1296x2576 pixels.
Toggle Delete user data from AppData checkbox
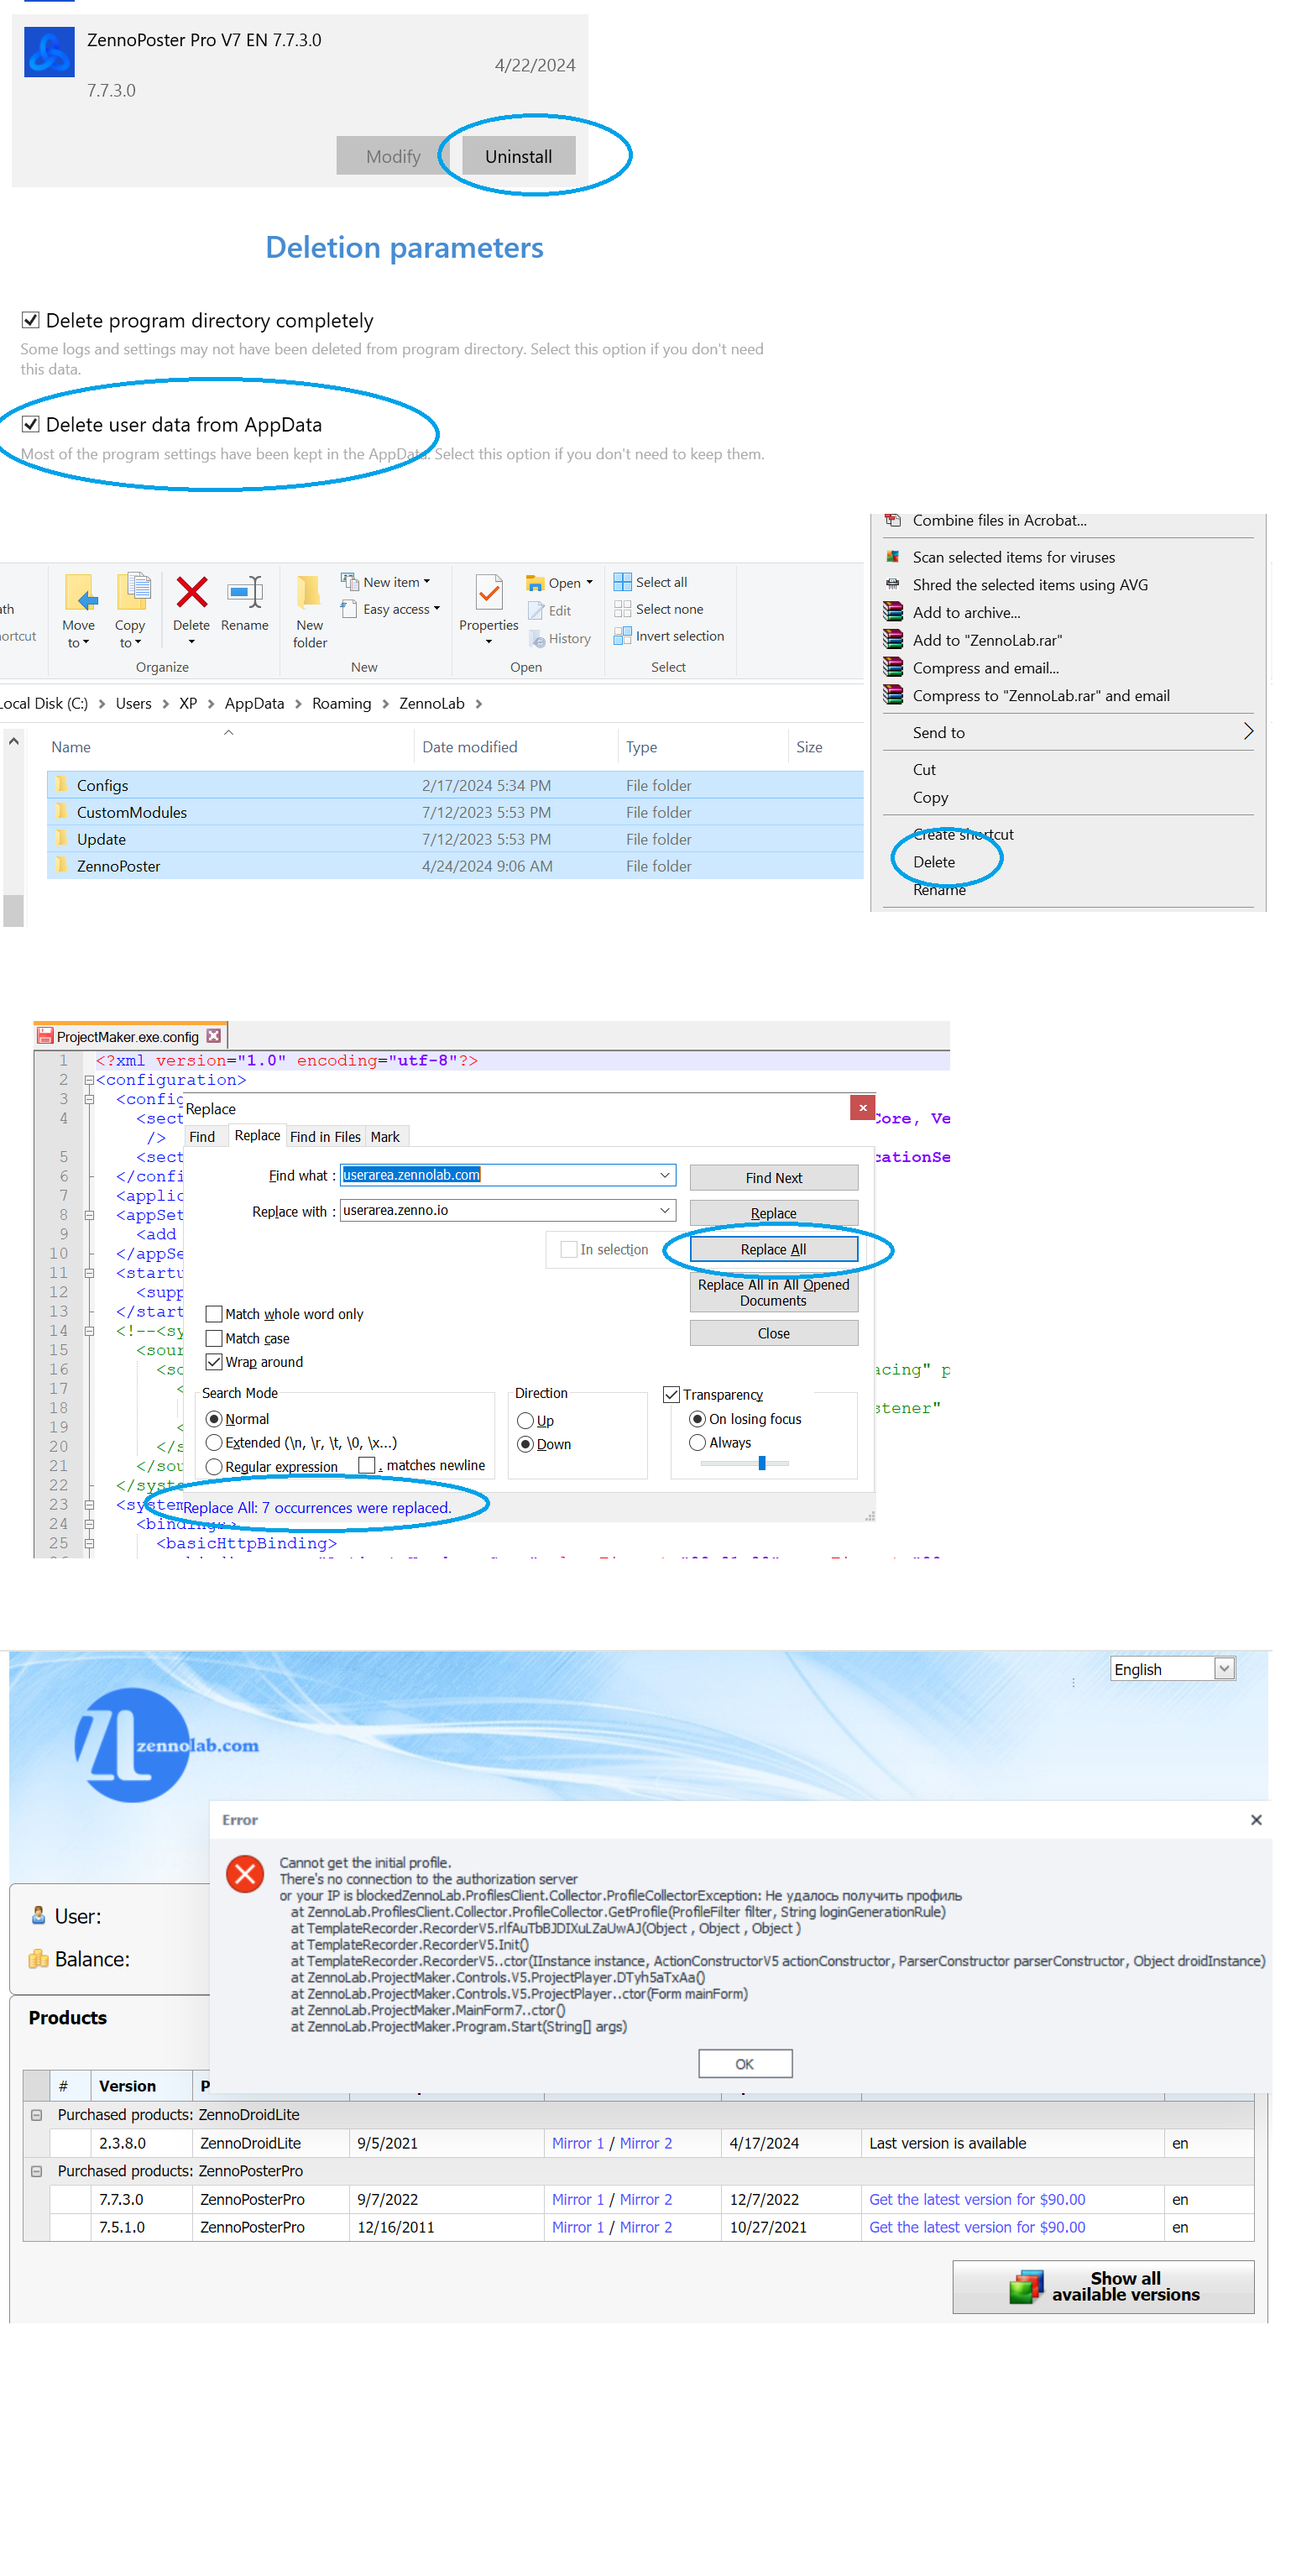point(31,424)
